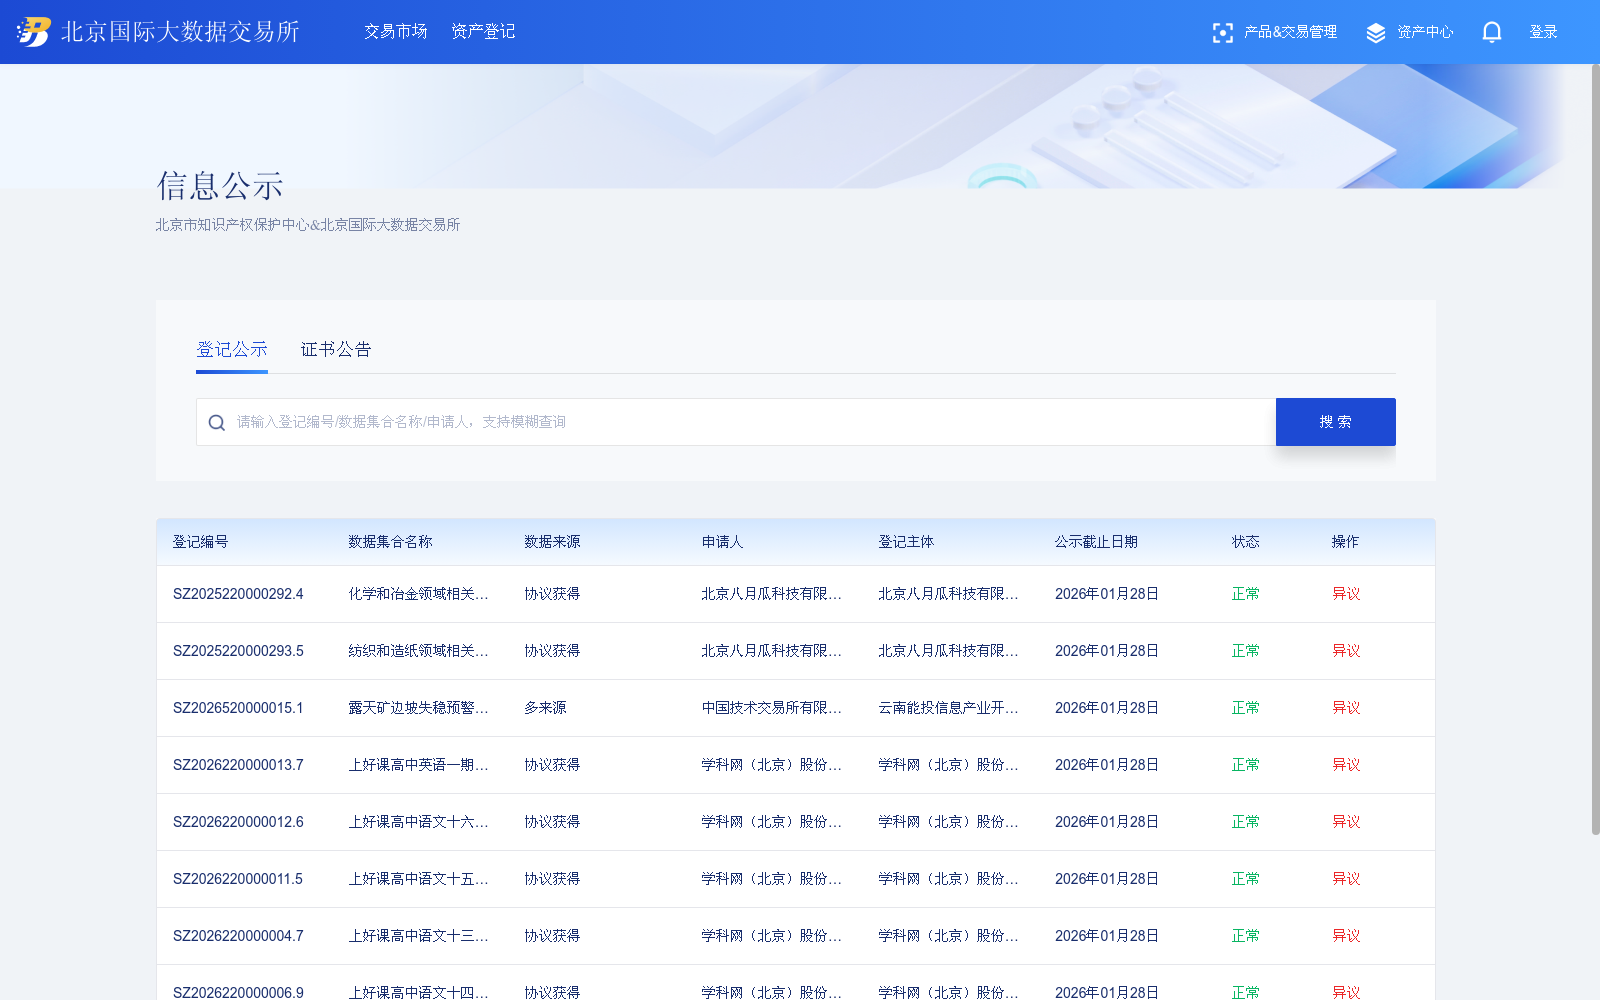Click 异议 for SZ2025220000293.5
This screenshot has height=1000, width=1600.
tap(1346, 651)
